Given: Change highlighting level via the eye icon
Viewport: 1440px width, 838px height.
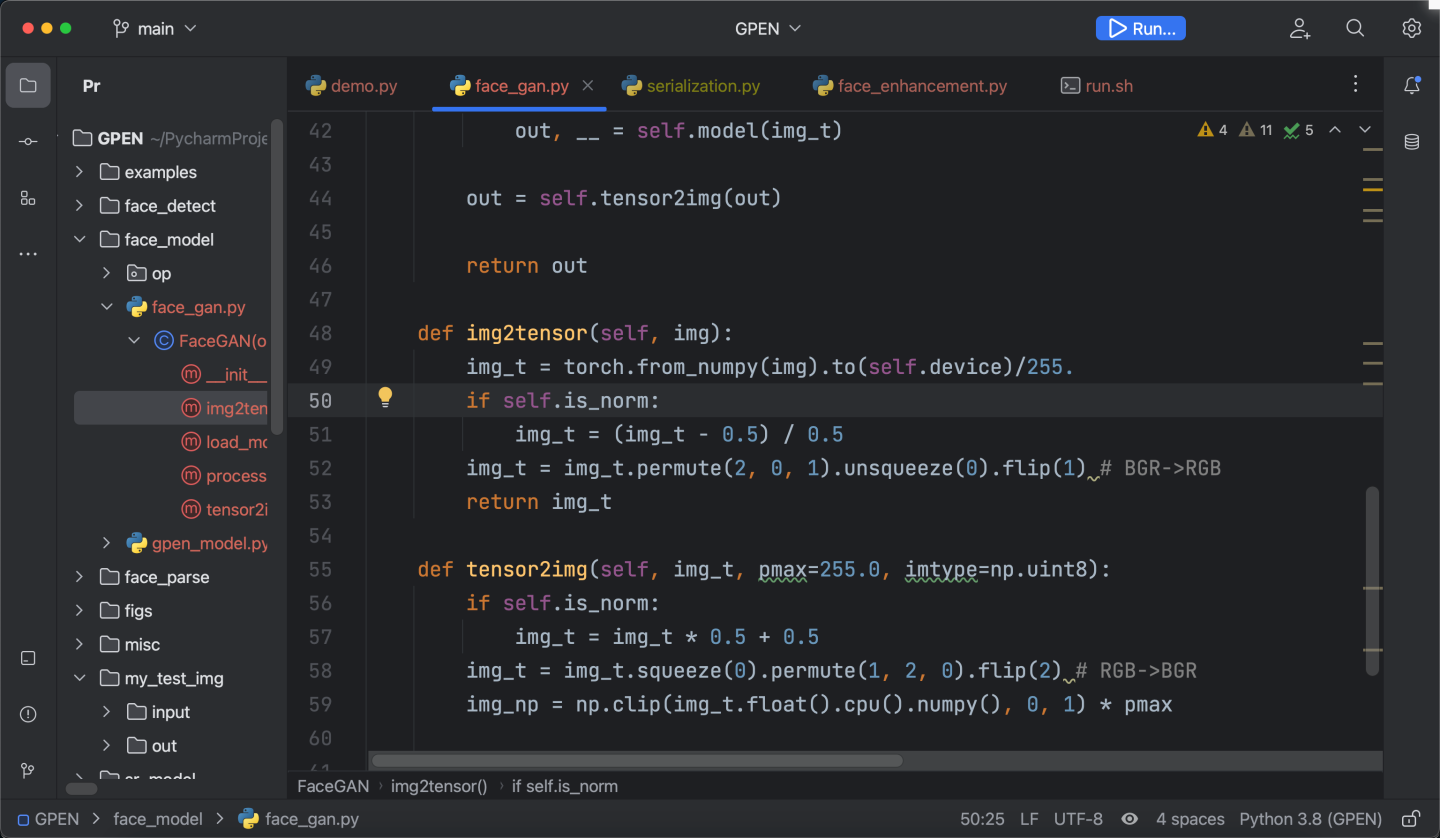Looking at the screenshot, I should [1129, 818].
